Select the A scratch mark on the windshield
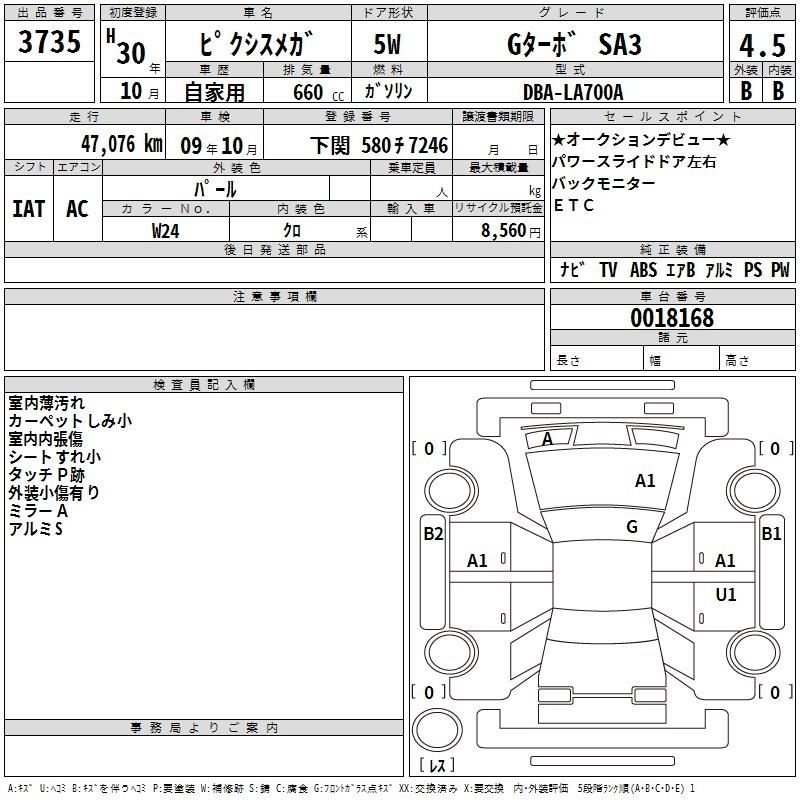800x800 pixels. (547, 439)
